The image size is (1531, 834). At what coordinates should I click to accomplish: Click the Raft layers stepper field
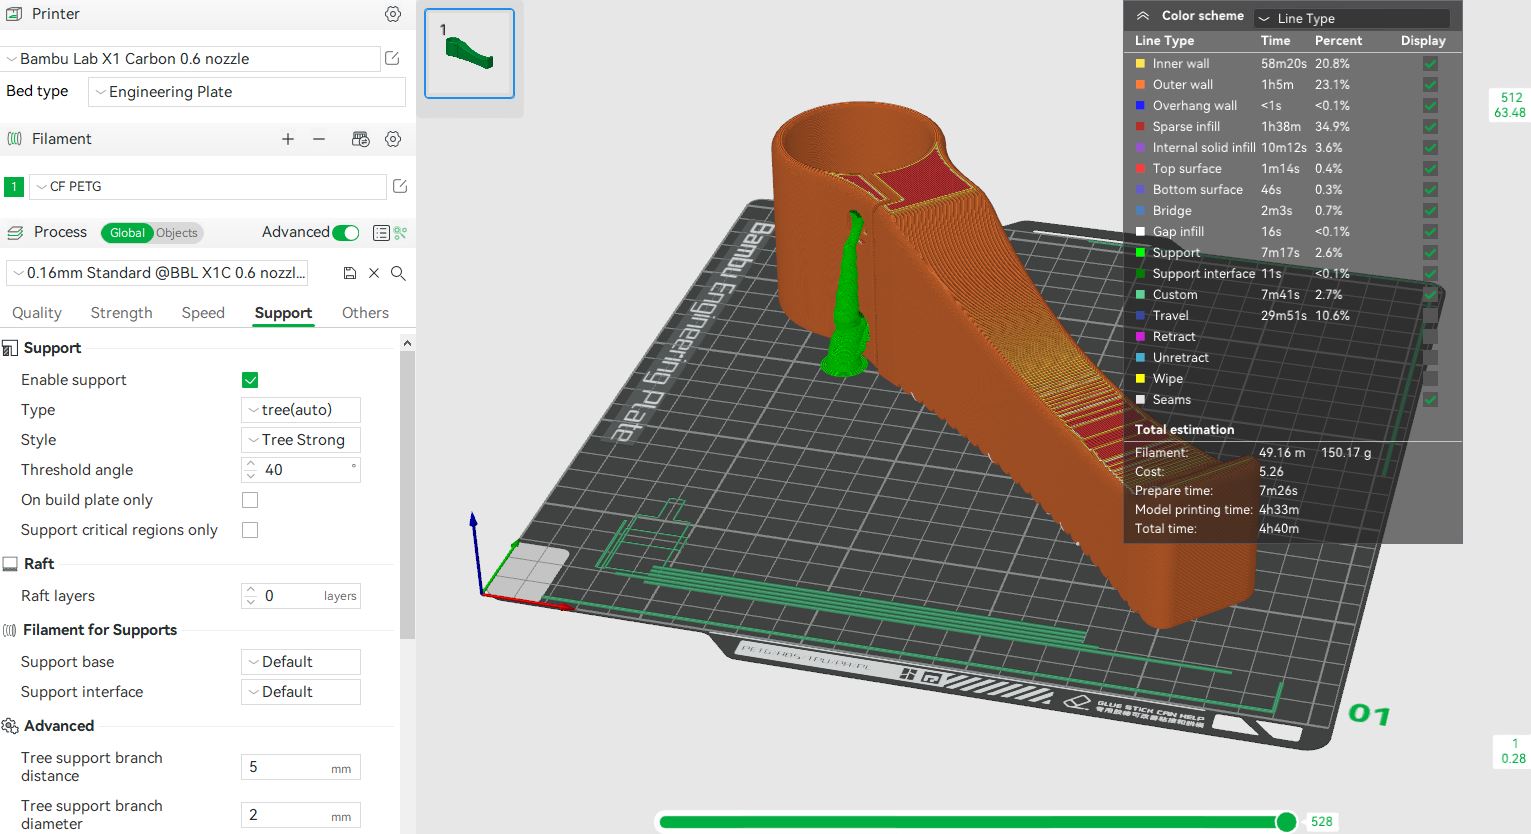click(x=301, y=596)
